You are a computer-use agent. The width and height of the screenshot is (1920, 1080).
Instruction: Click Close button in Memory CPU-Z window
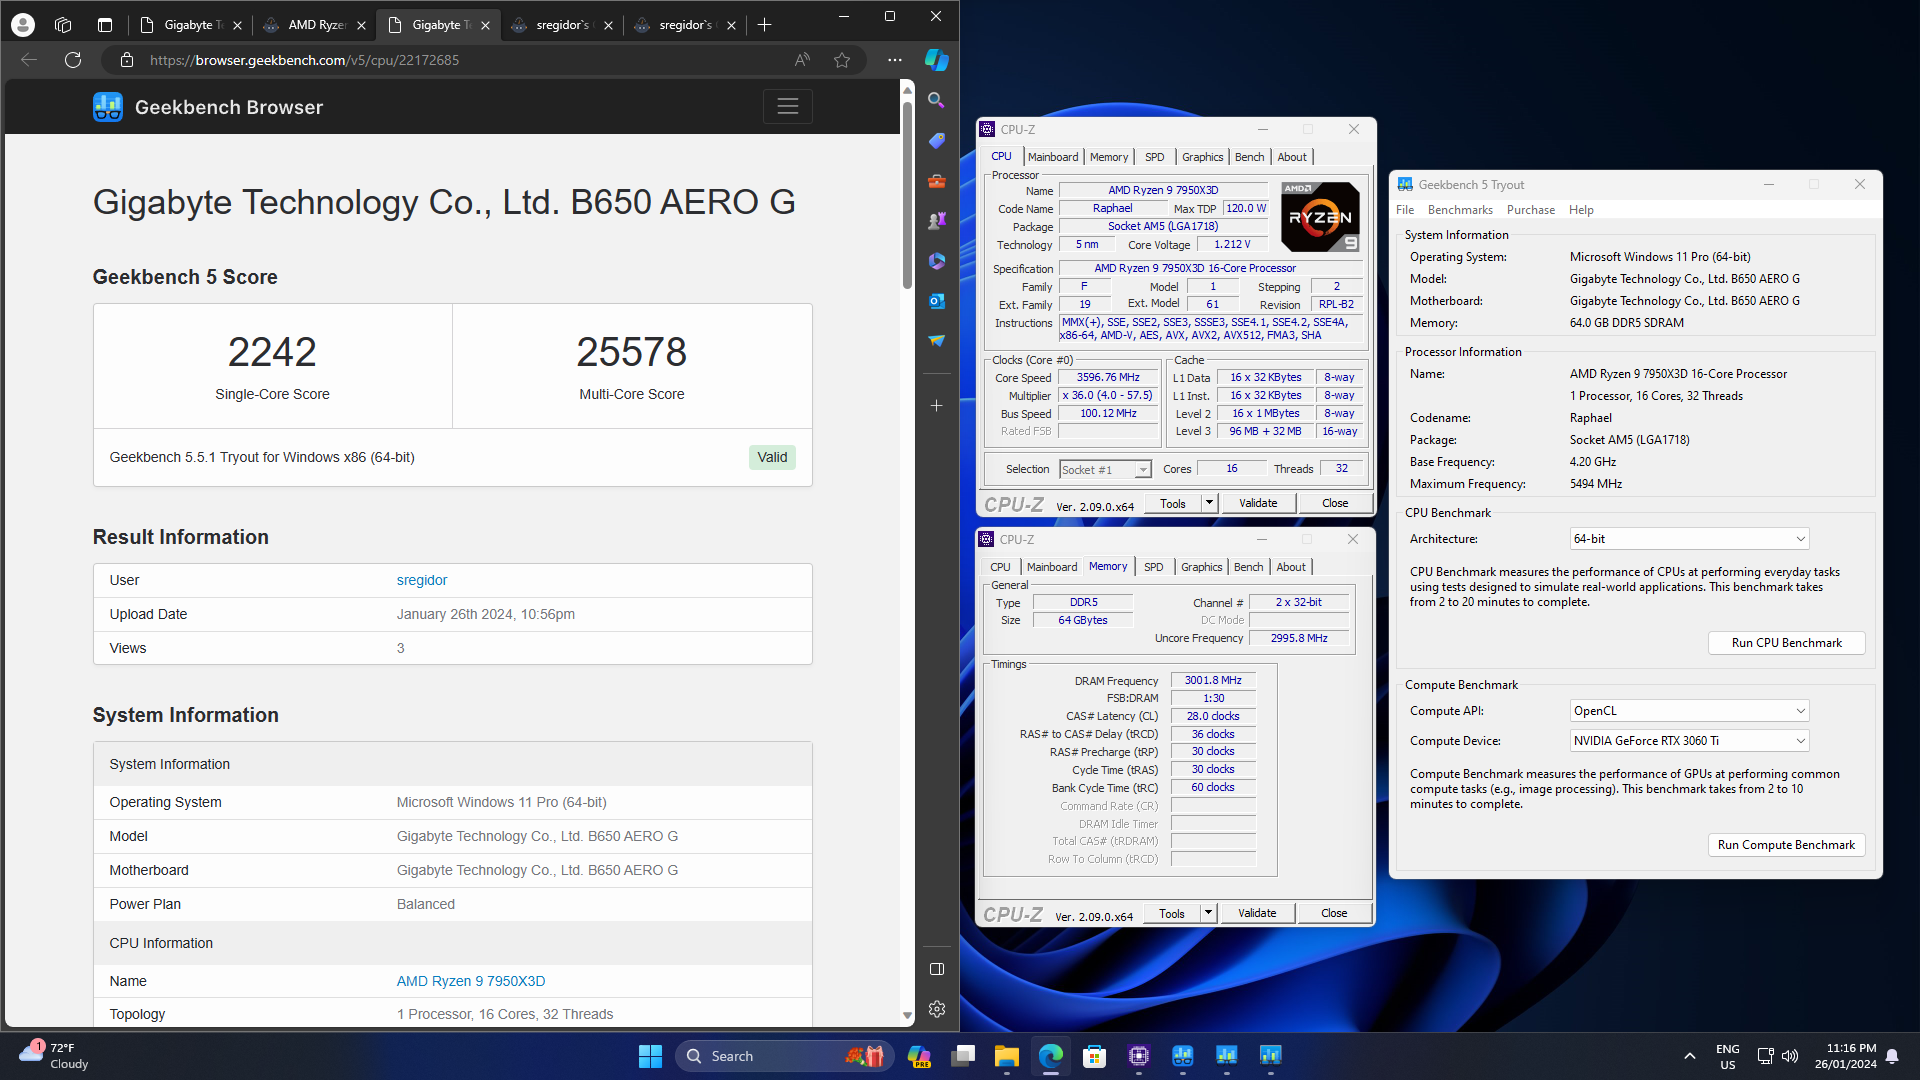1334,913
